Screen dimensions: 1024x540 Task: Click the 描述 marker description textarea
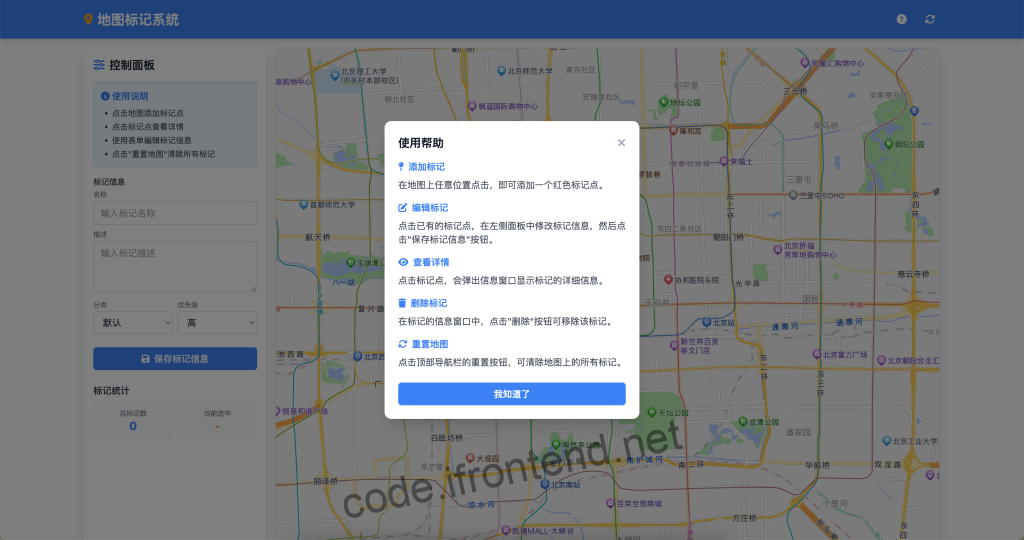coord(175,267)
